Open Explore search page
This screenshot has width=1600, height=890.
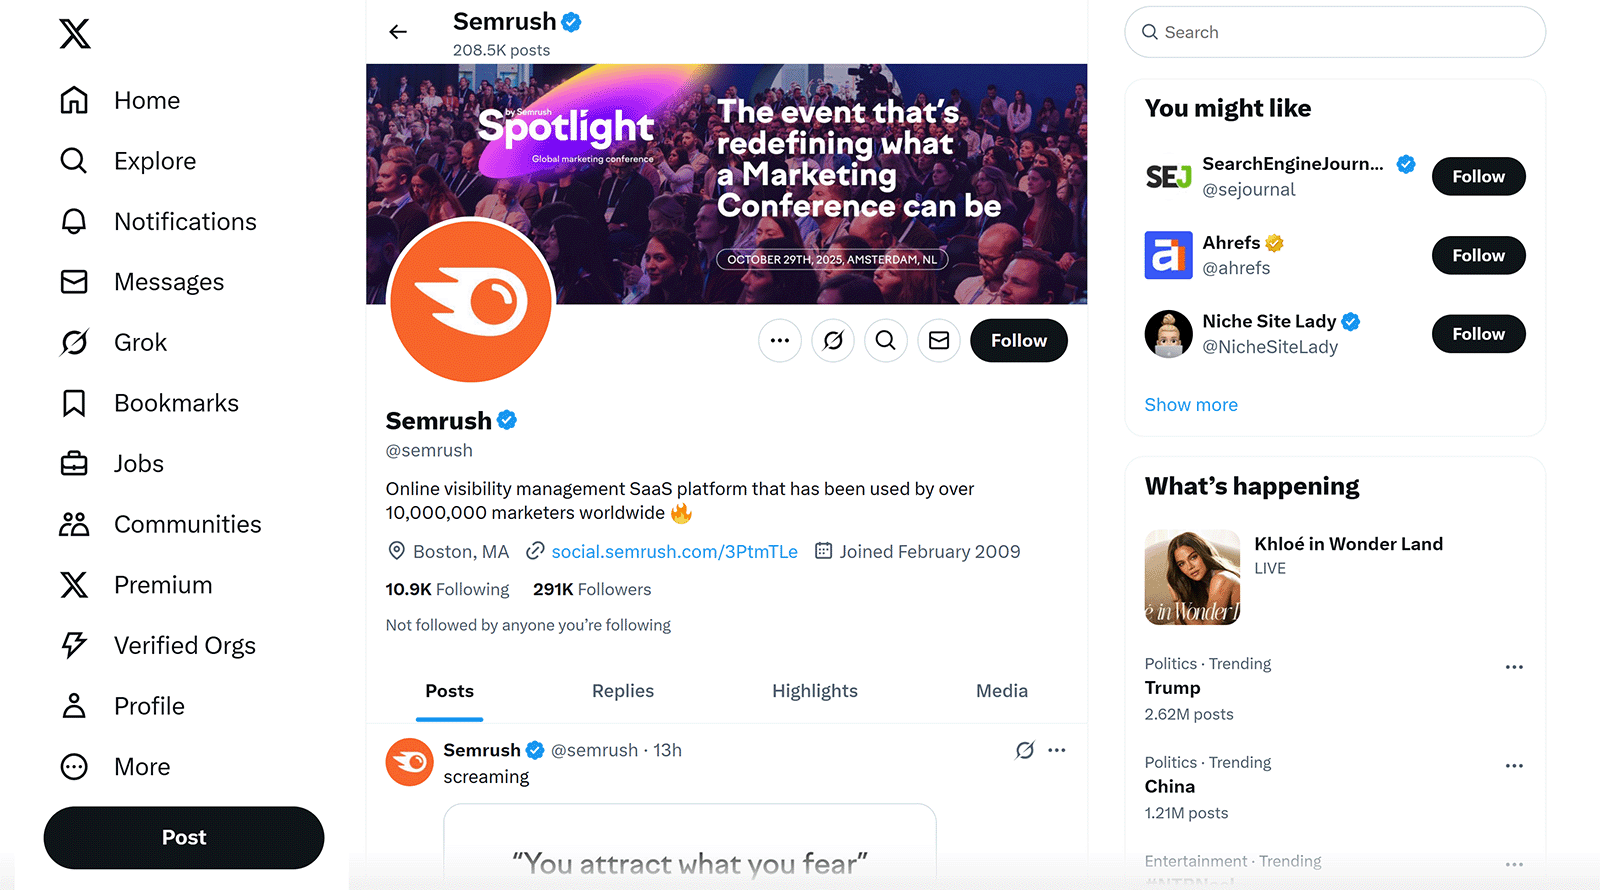coord(155,160)
